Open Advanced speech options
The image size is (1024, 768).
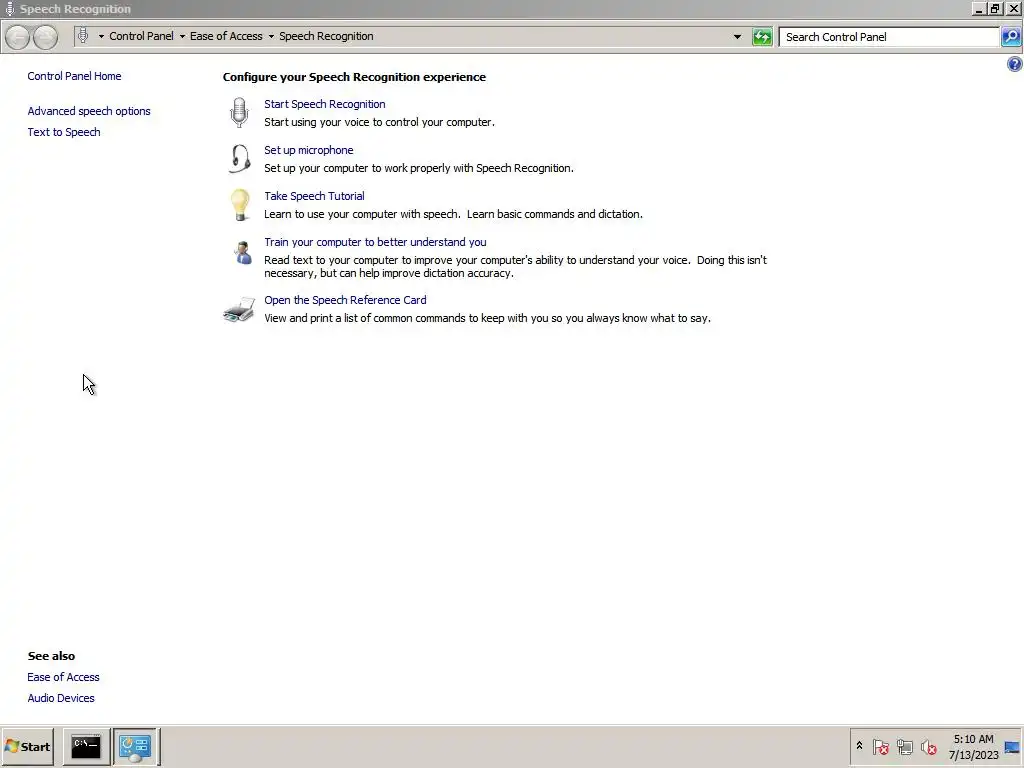[89, 111]
